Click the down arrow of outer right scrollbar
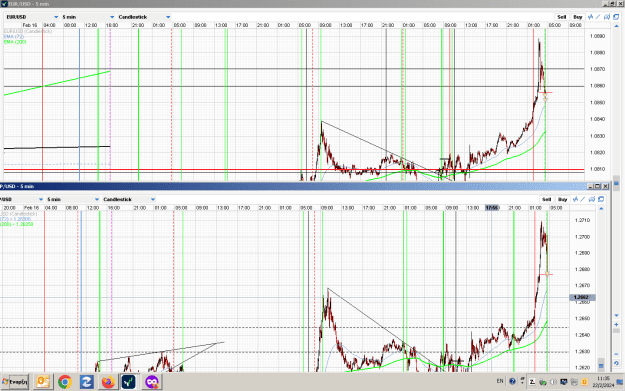Viewport: 625px width, 391px height. [616, 315]
